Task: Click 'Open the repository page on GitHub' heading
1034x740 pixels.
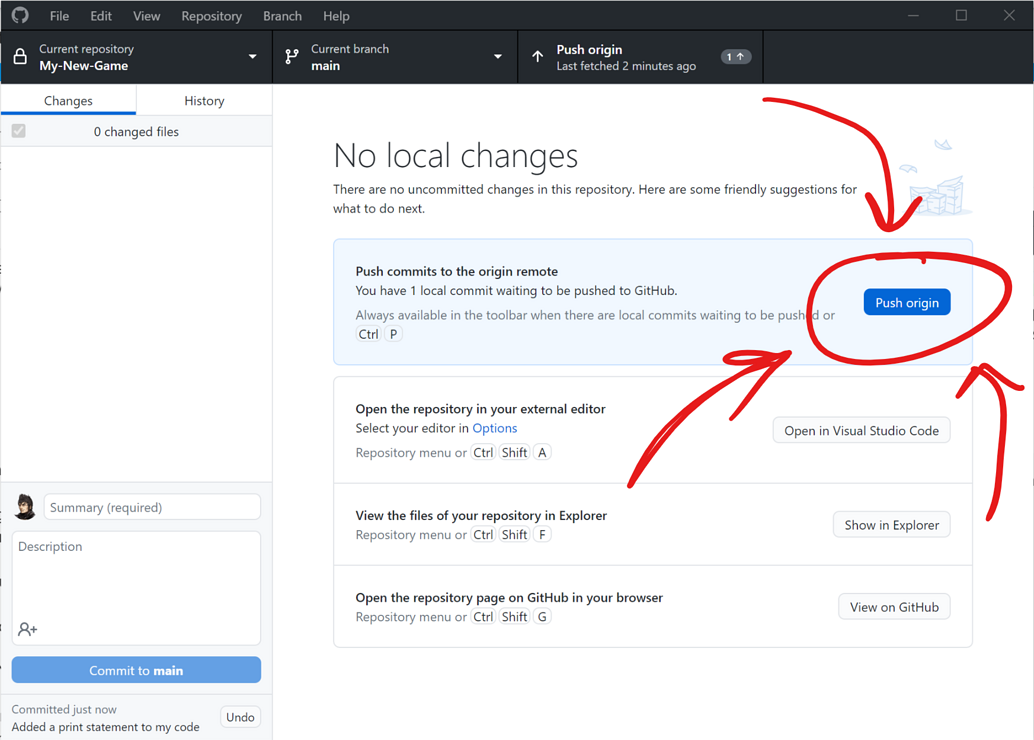Action: (509, 598)
